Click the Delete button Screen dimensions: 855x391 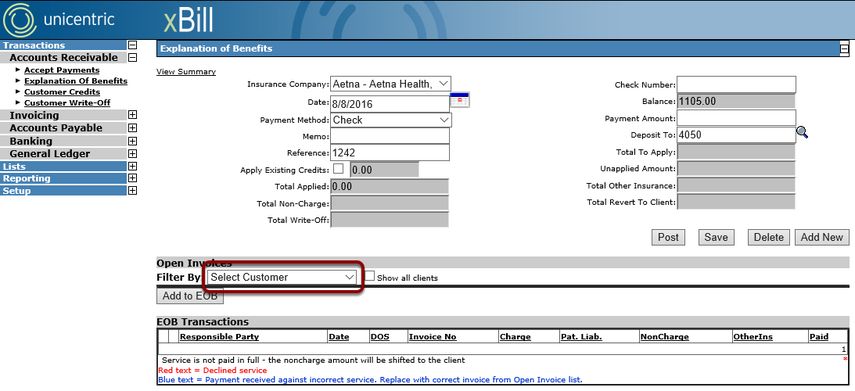(x=768, y=237)
